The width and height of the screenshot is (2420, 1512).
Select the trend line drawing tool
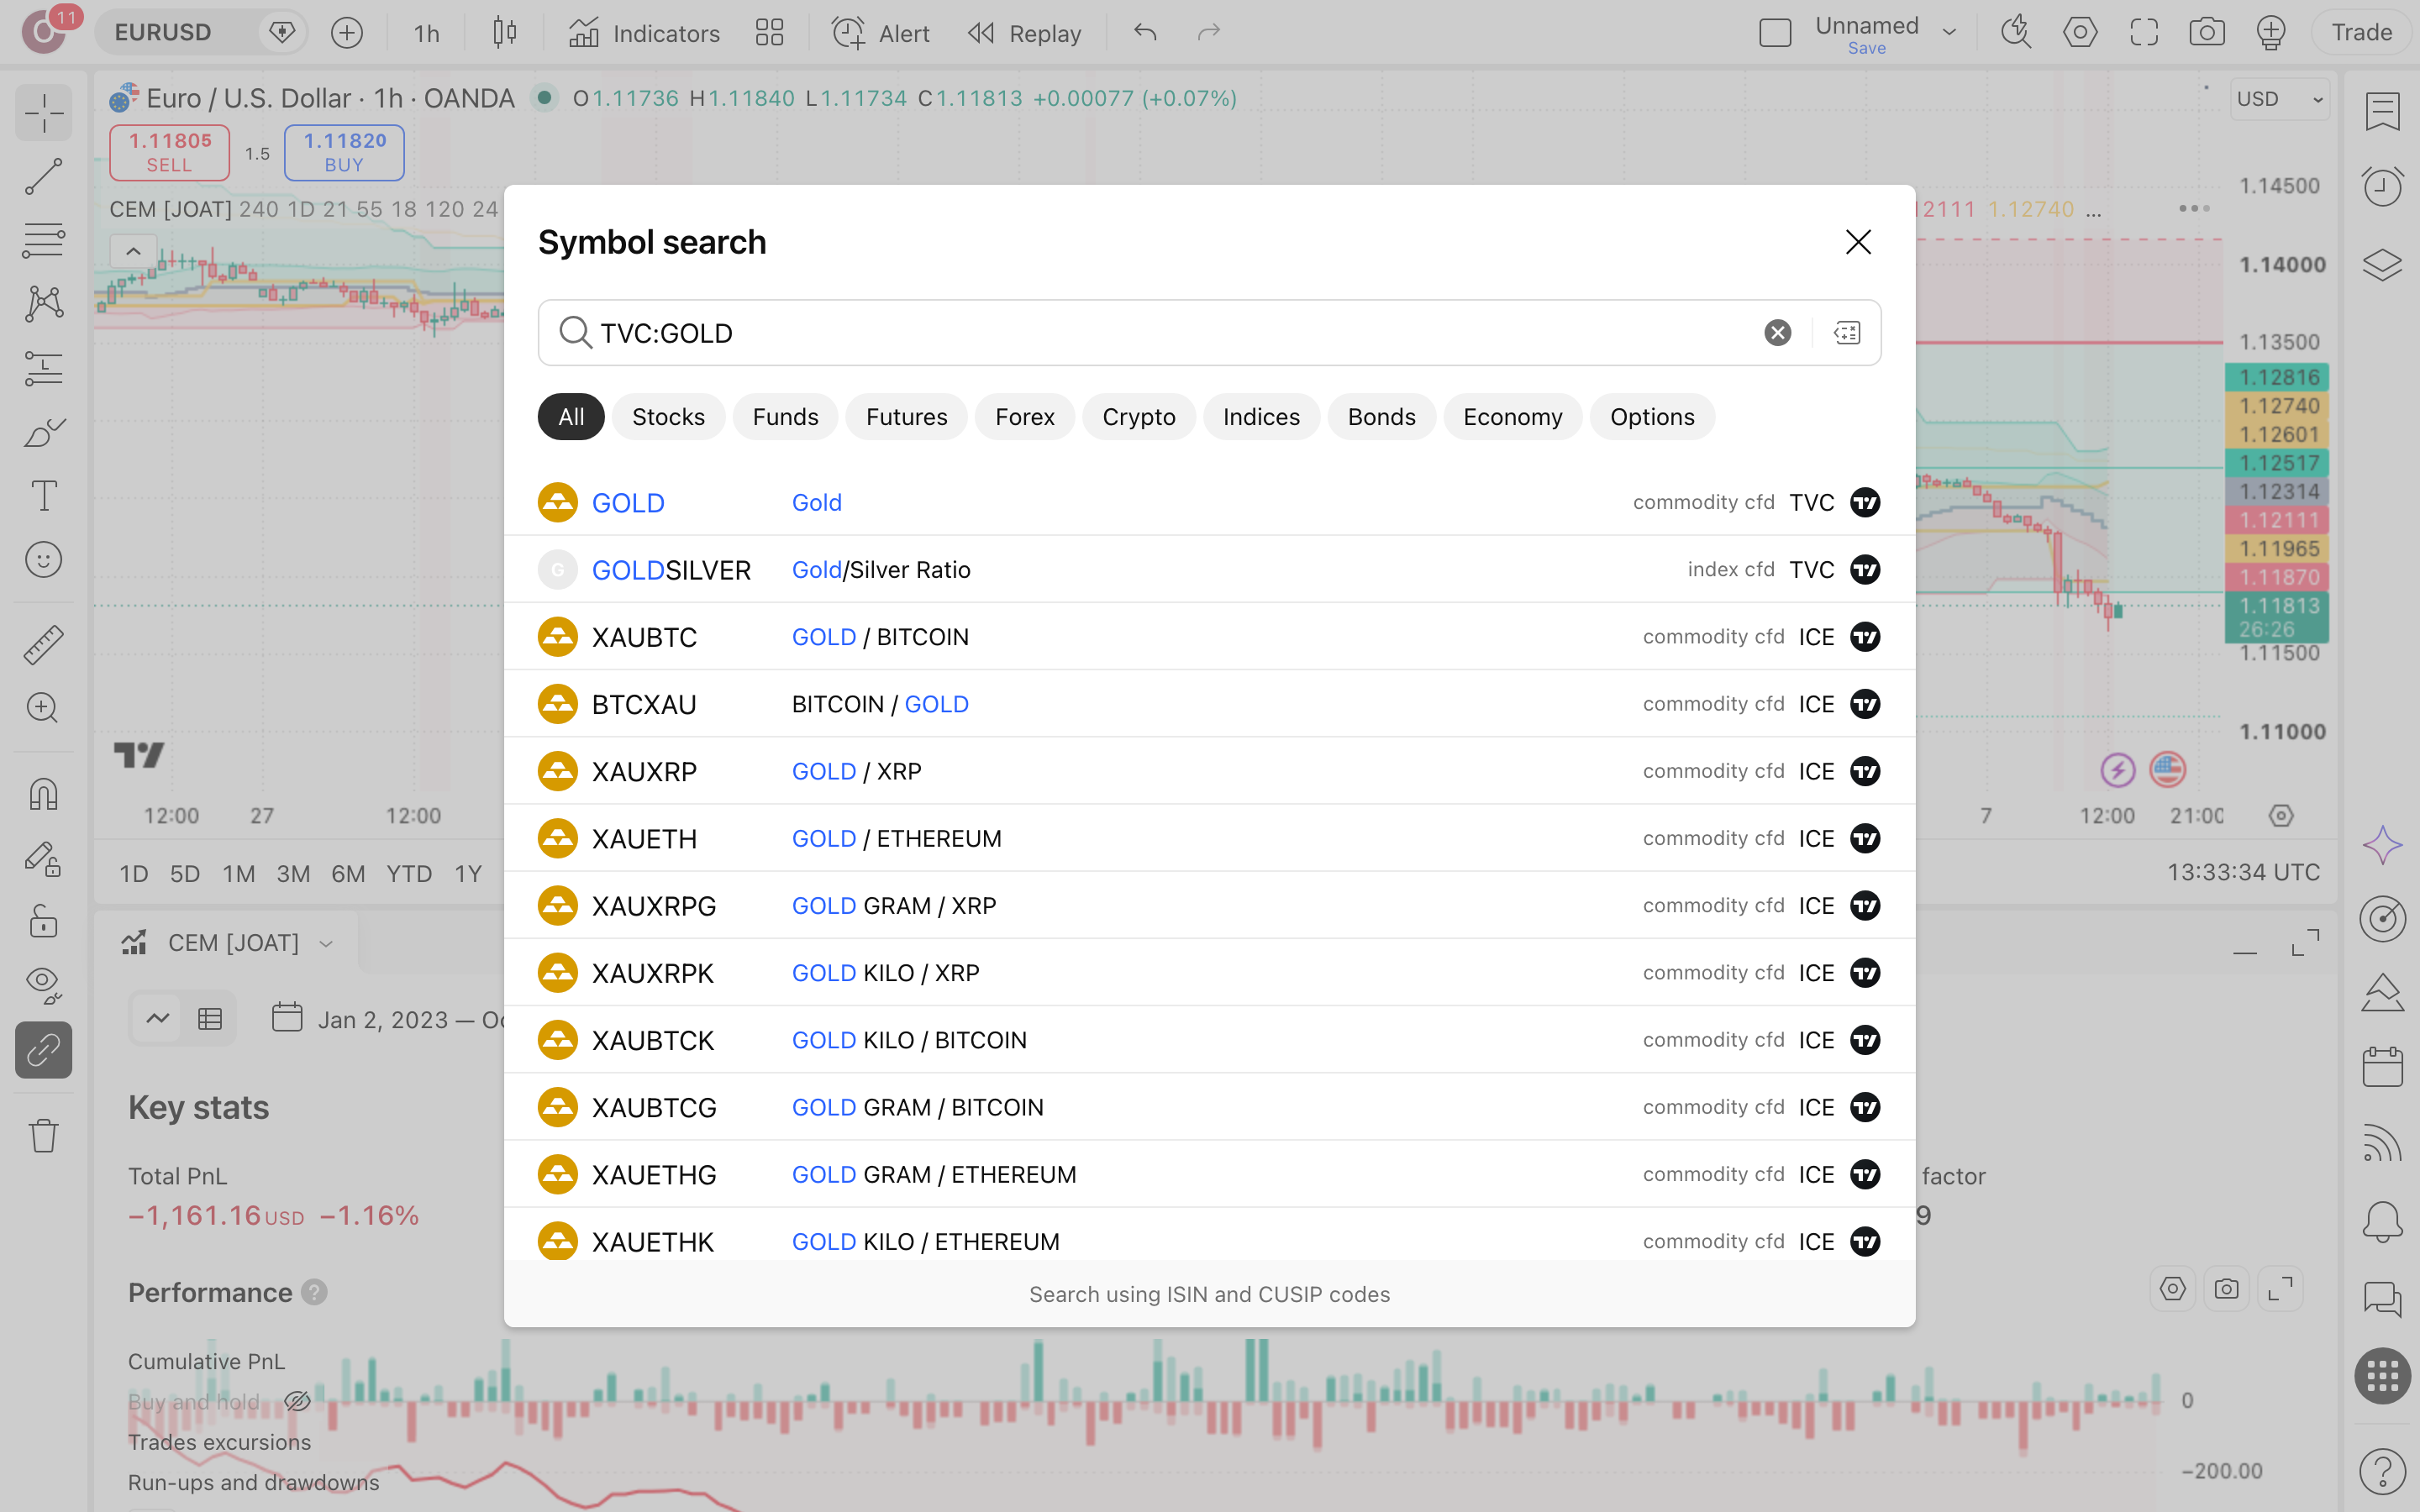[x=43, y=176]
